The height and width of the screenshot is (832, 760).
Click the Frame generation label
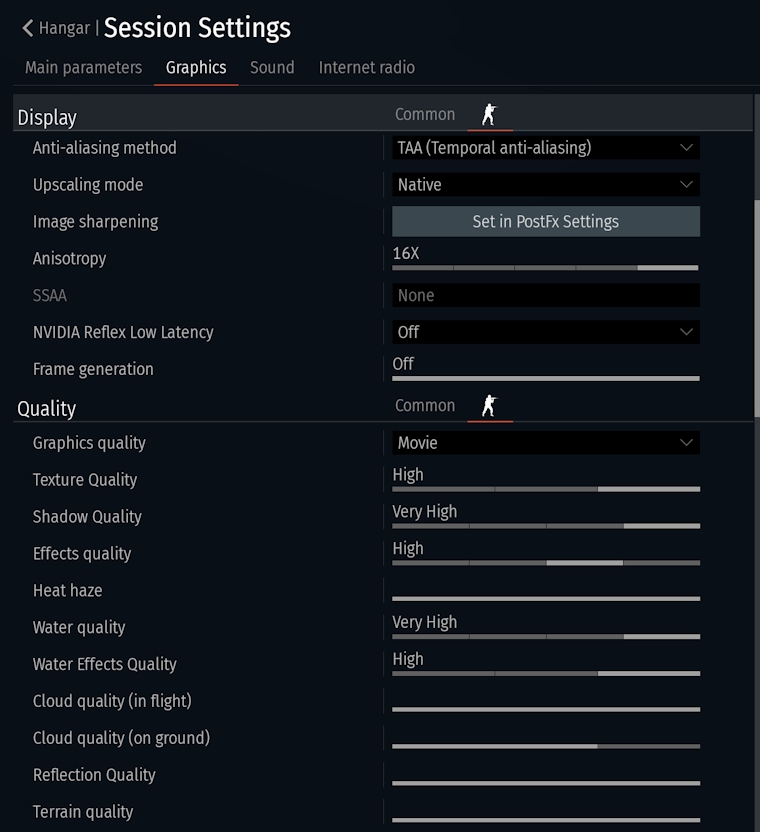[x=93, y=369]
